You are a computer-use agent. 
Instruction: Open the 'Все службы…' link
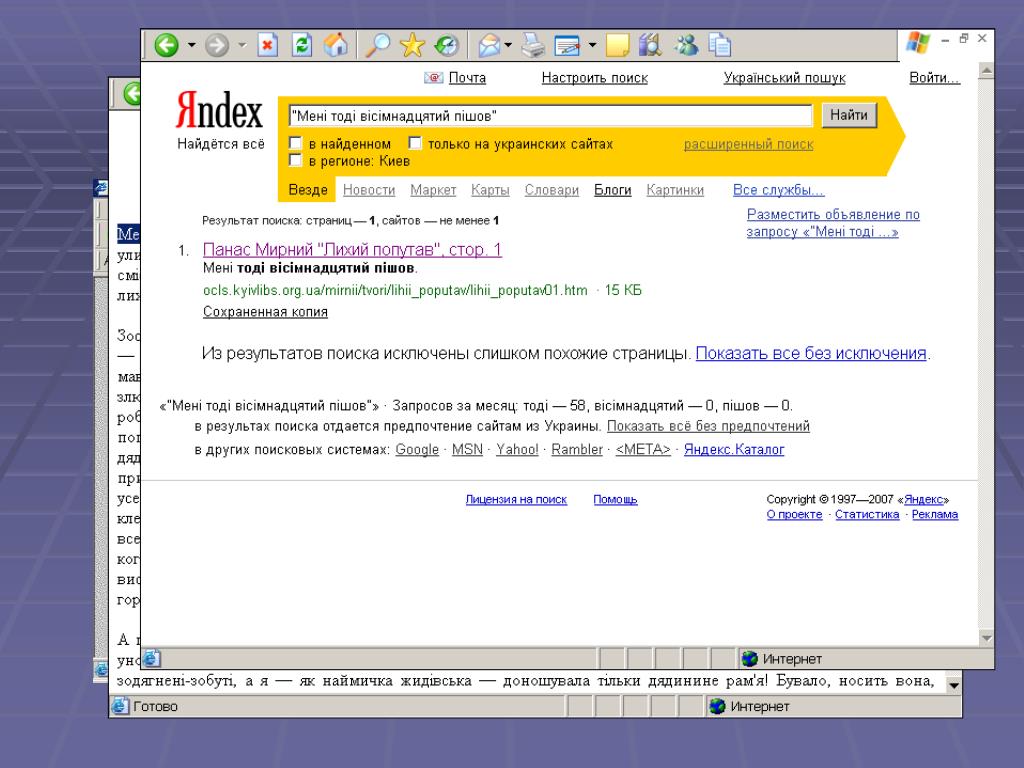point(778,190)
